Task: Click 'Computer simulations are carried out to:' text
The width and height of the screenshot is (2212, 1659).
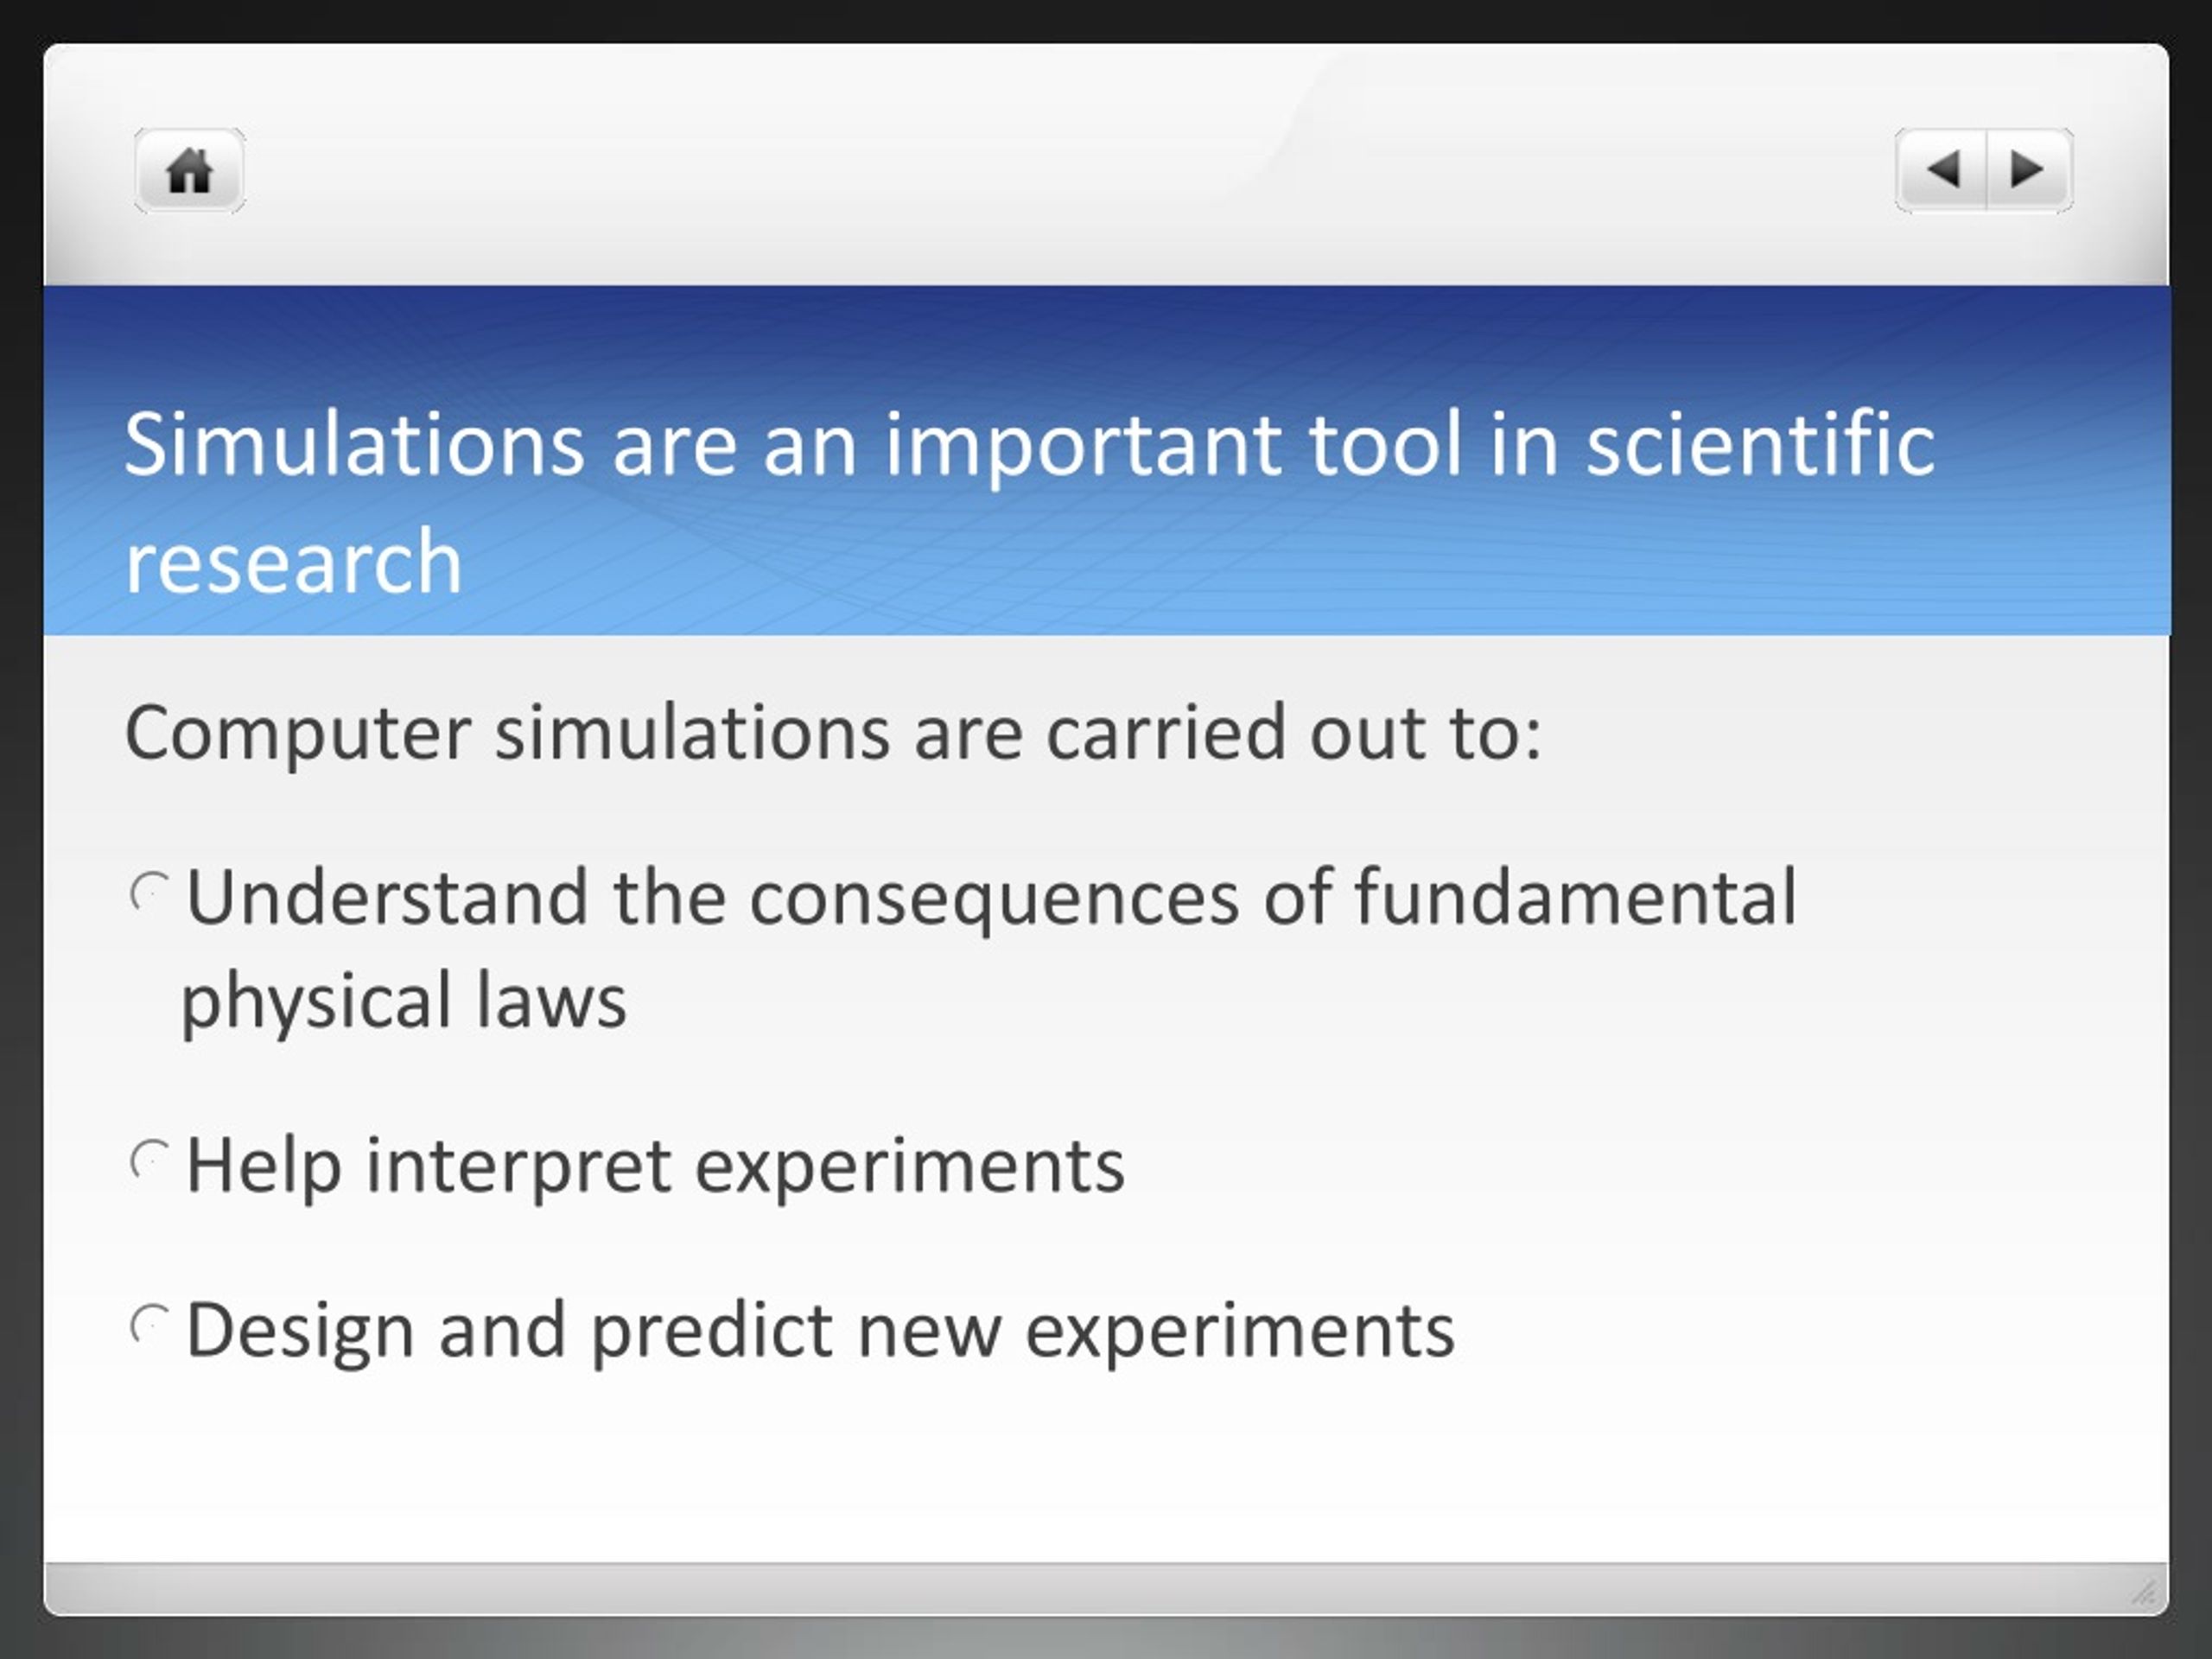Action: coord(833,733)
